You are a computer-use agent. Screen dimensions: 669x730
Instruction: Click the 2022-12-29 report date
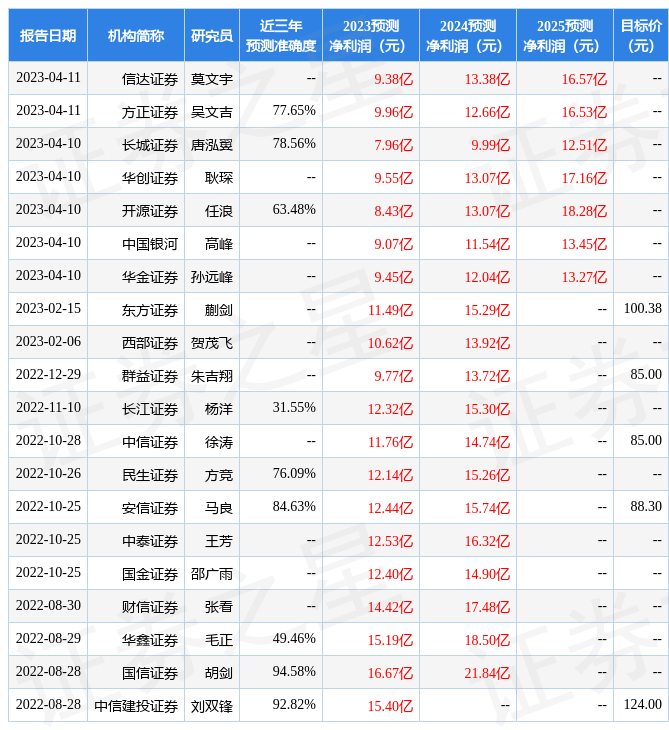[48, 374]
